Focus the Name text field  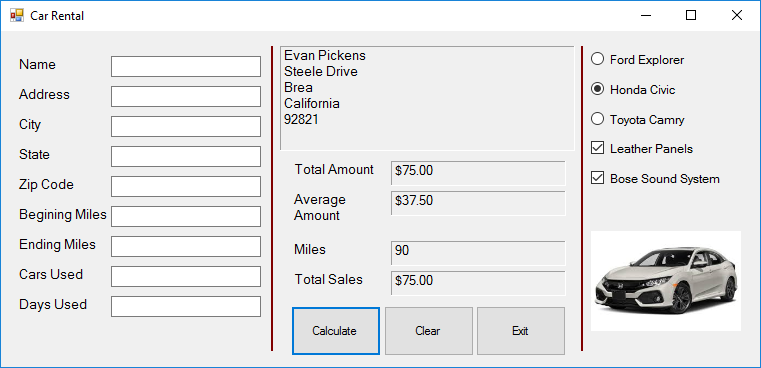click(x=186, y=67)
